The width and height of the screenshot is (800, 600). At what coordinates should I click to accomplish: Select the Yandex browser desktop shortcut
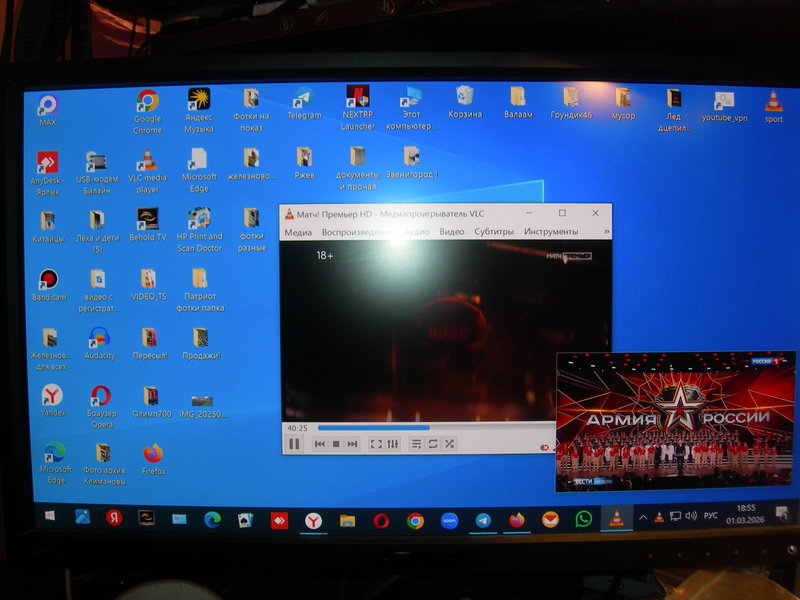[x=53, y=401]
